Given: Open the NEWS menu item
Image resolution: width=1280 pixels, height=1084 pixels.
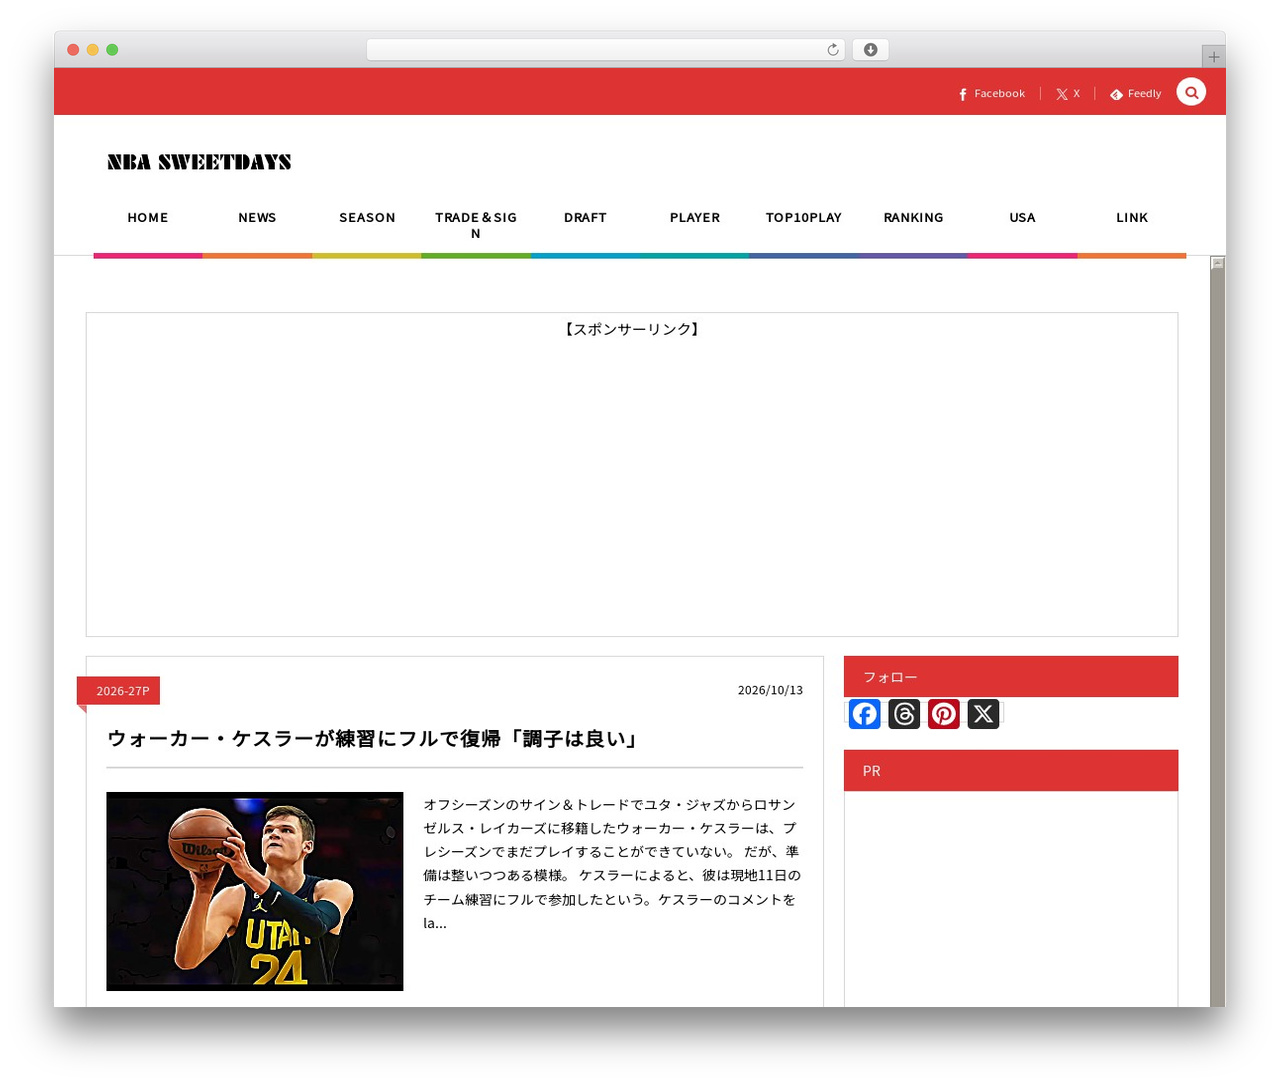Looking at the screenshot, I should point(257,217).
